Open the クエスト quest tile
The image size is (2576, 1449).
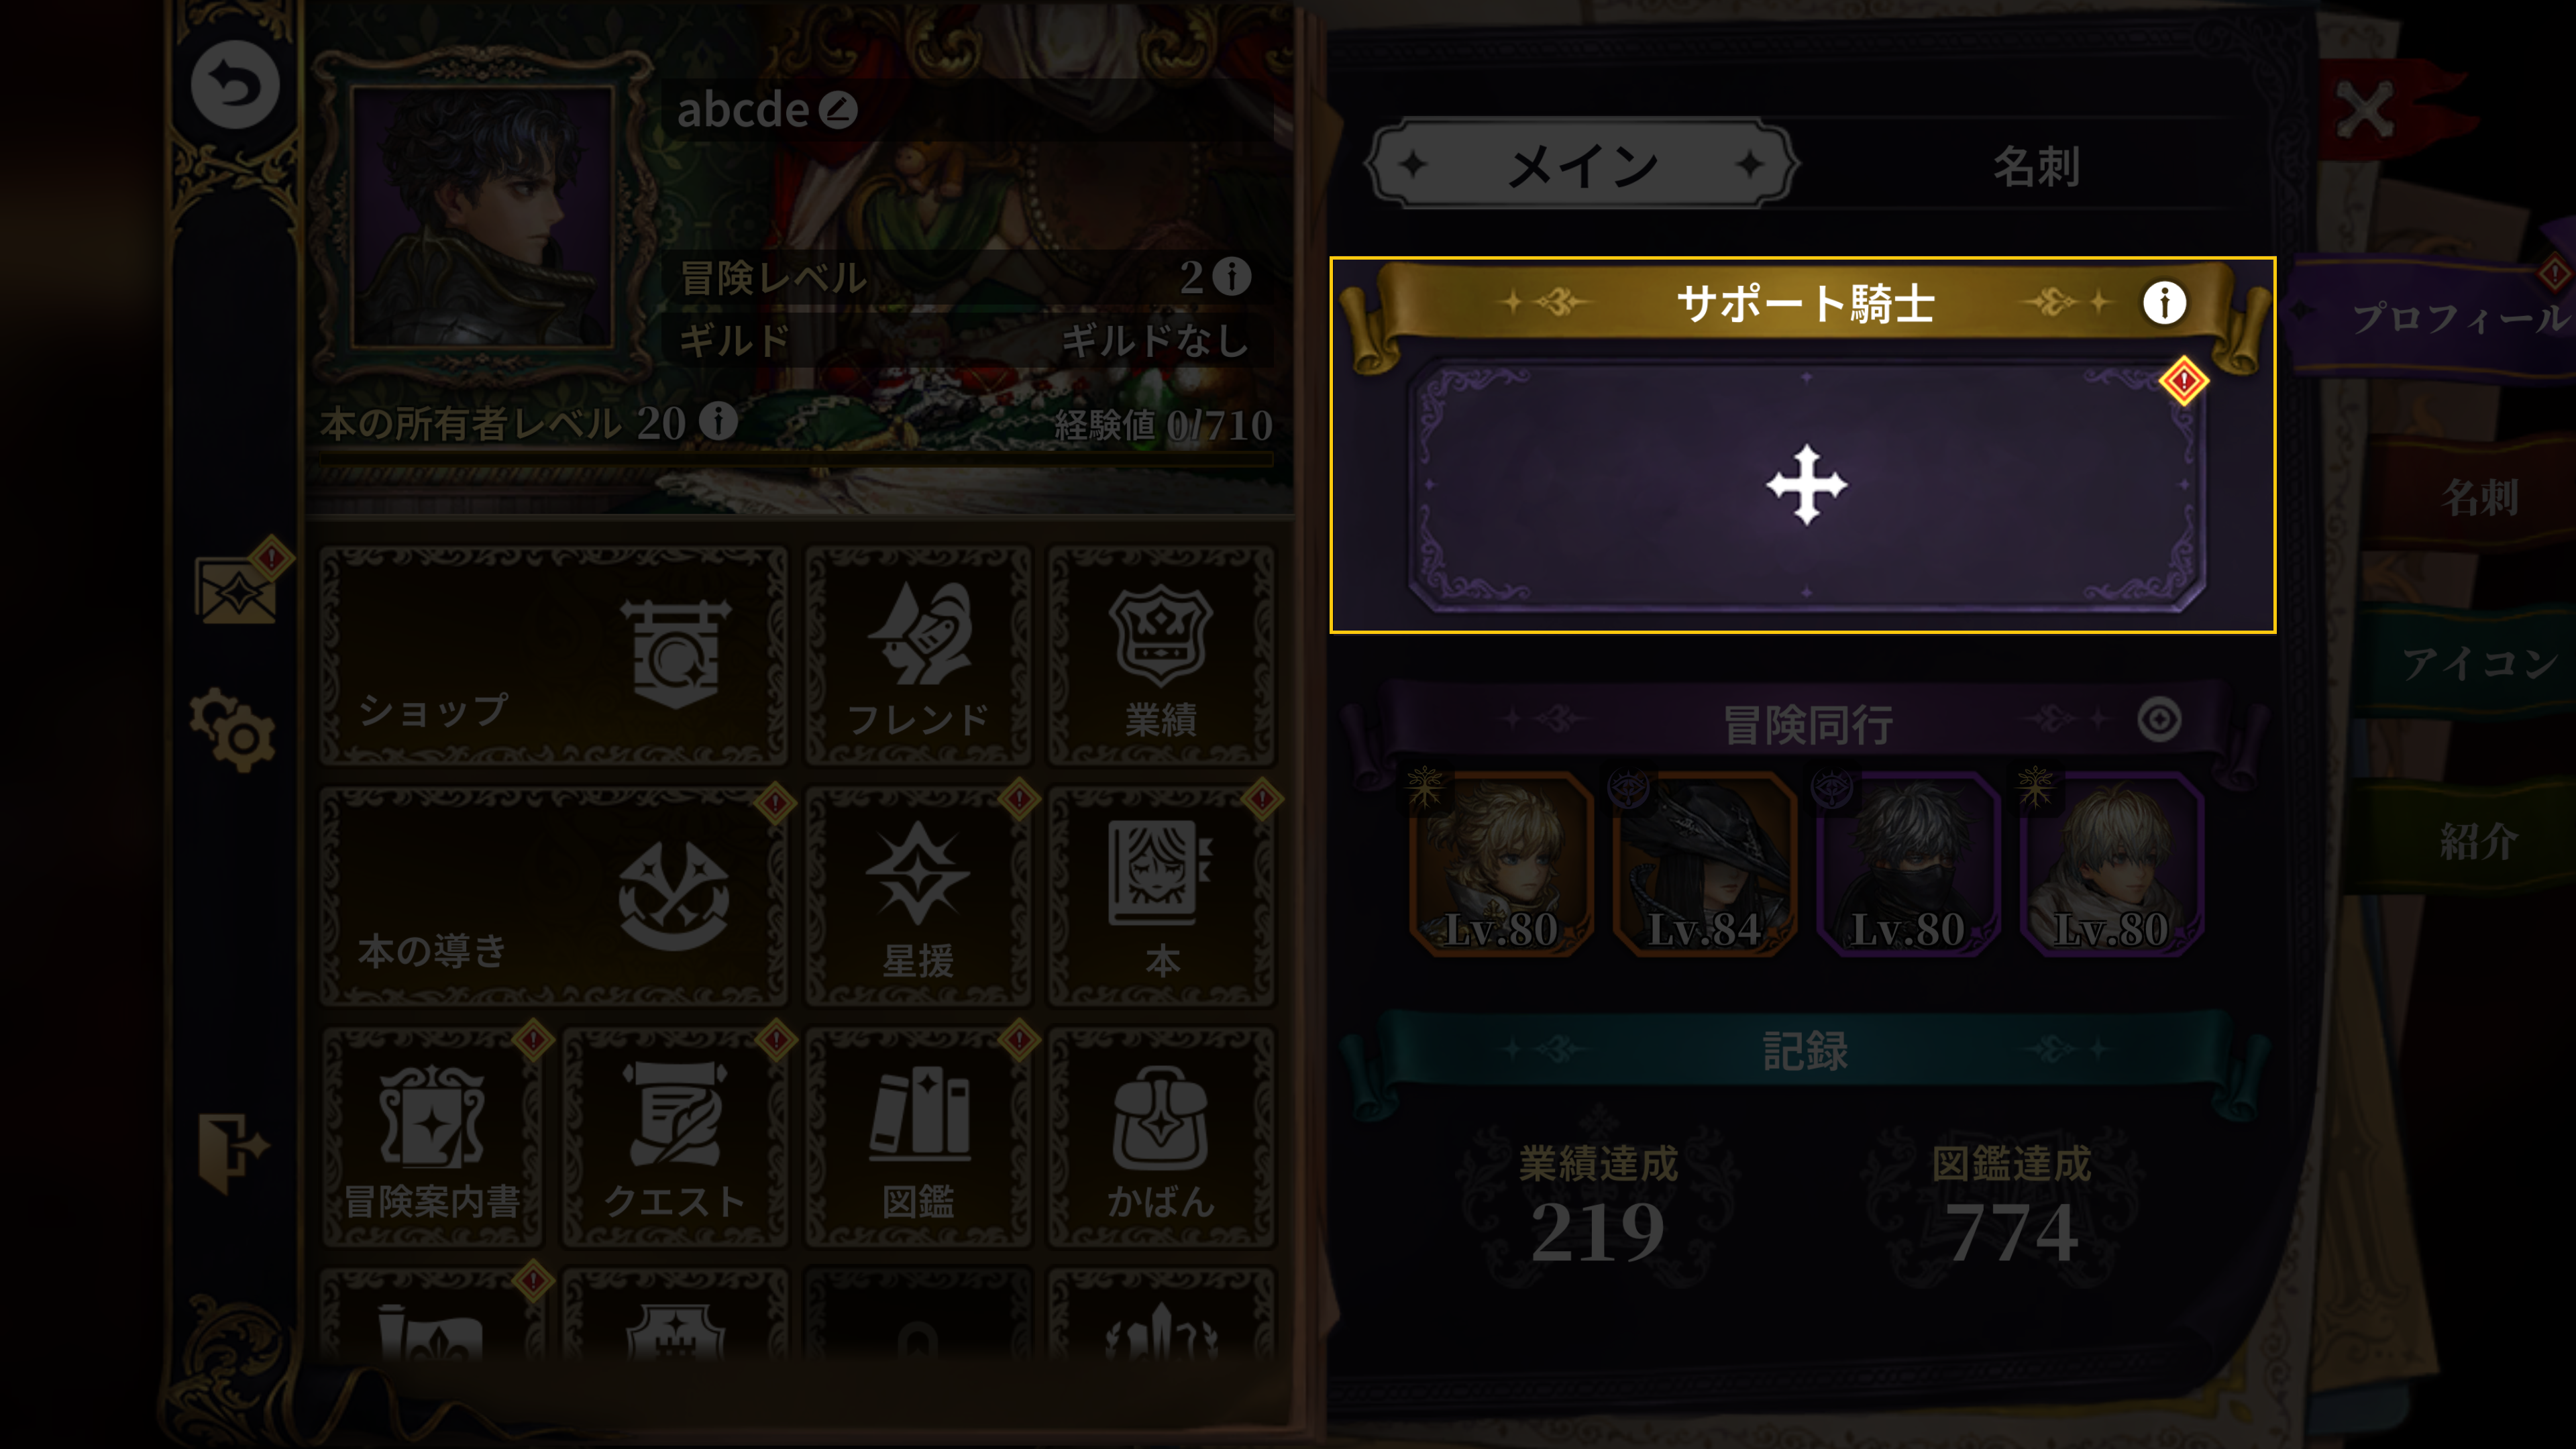(675, 1138)
